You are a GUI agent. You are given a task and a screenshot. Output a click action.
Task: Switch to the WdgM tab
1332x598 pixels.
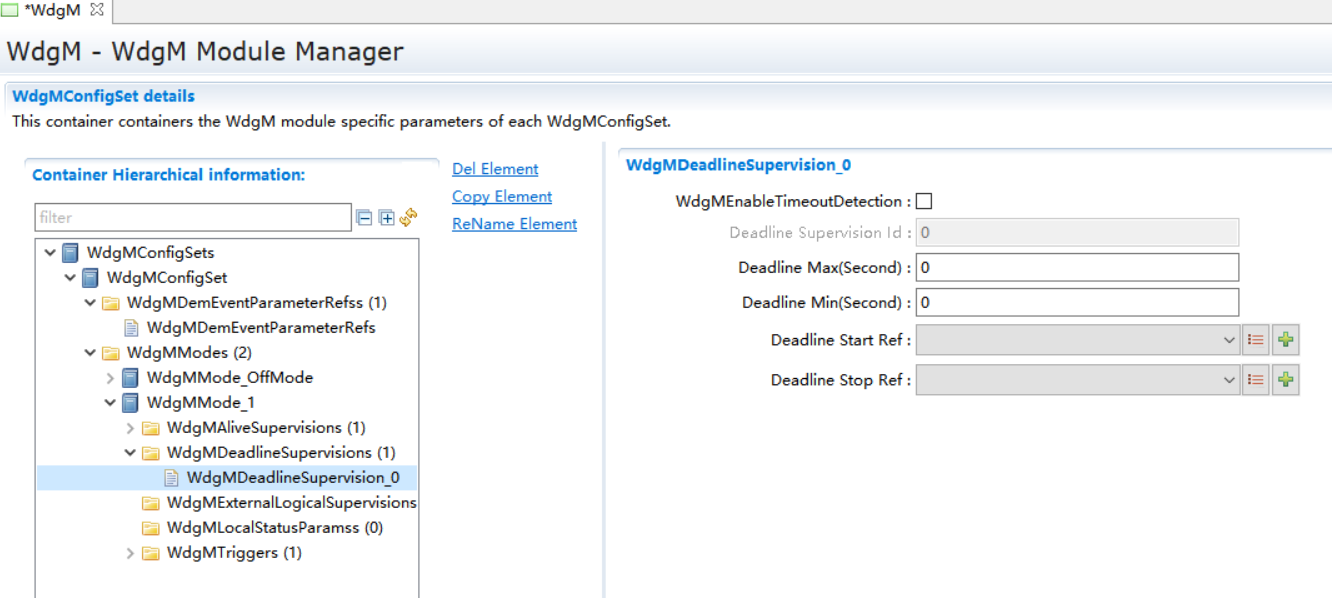coord(50,10)
